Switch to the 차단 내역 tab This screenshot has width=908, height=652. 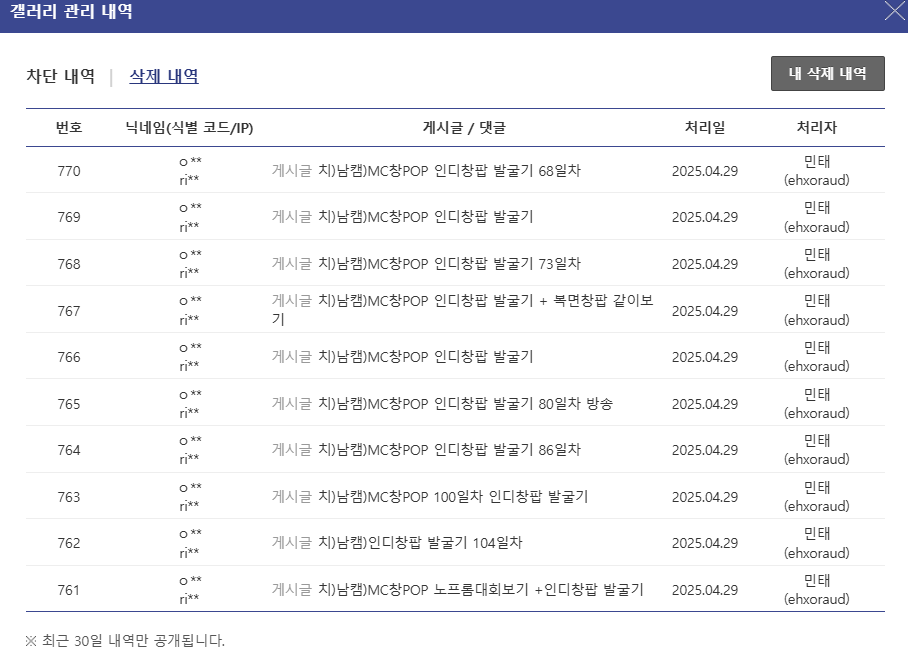click(60, 76)
